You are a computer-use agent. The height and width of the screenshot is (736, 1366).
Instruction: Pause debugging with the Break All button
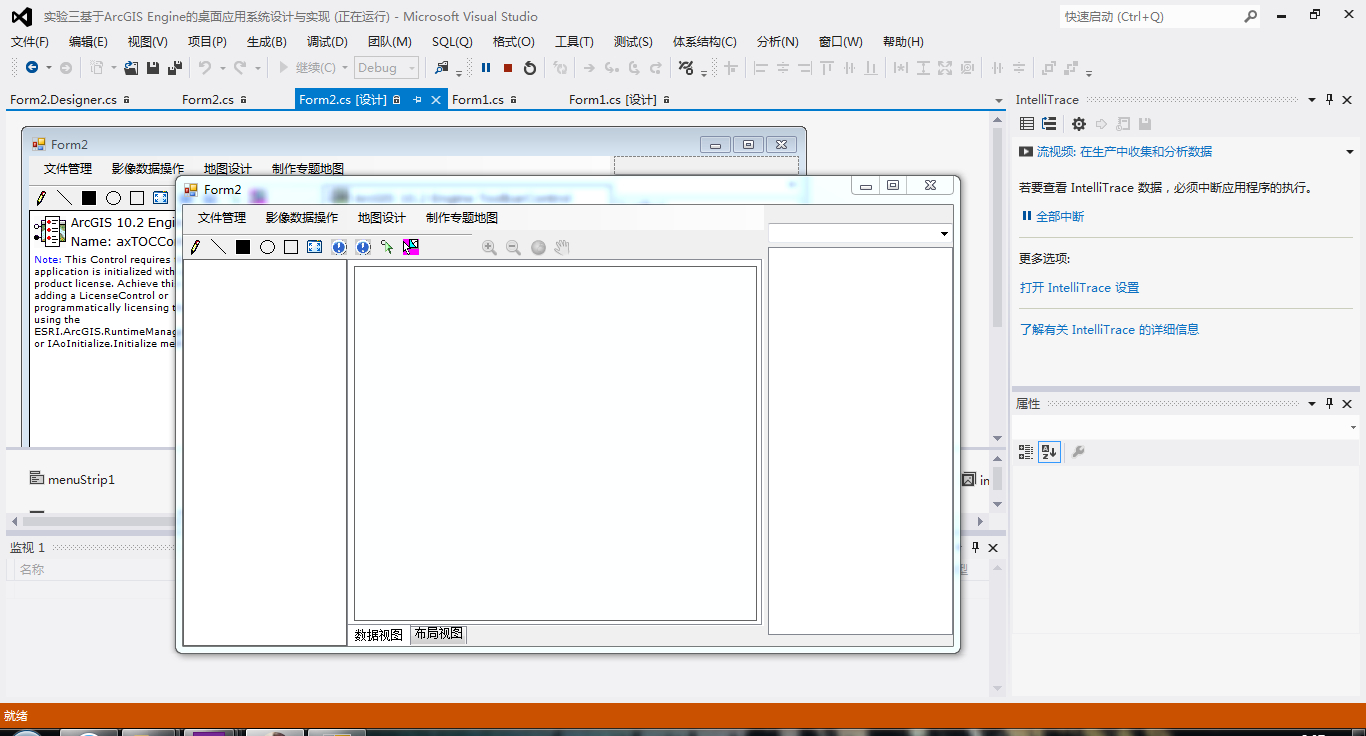486,68
